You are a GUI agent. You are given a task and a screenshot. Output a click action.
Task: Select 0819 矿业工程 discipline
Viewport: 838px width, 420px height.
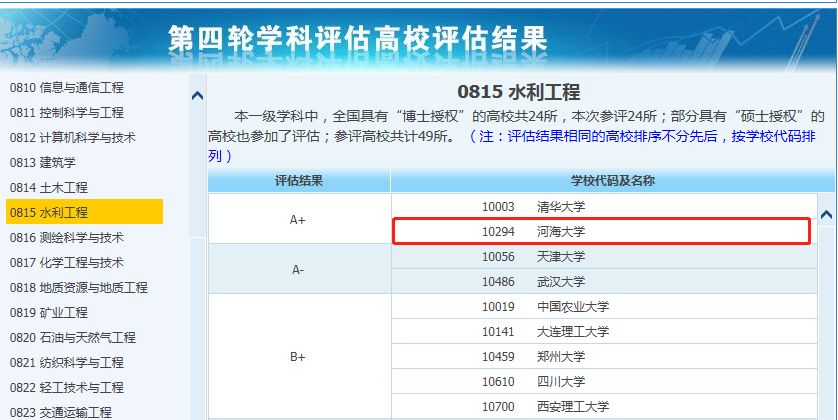tap(49, 313)
